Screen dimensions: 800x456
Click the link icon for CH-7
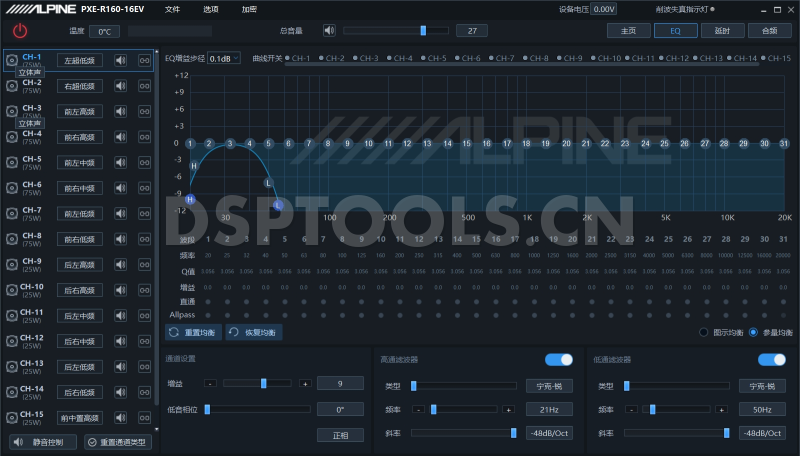tap(144, 214)
